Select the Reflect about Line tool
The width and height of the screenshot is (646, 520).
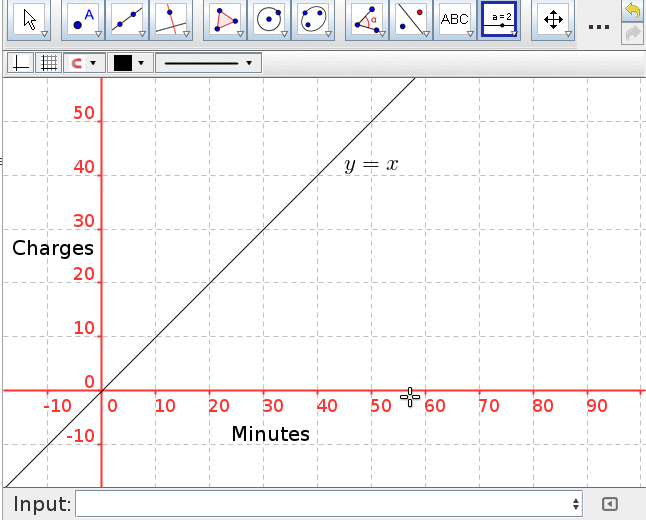(411, 19)
